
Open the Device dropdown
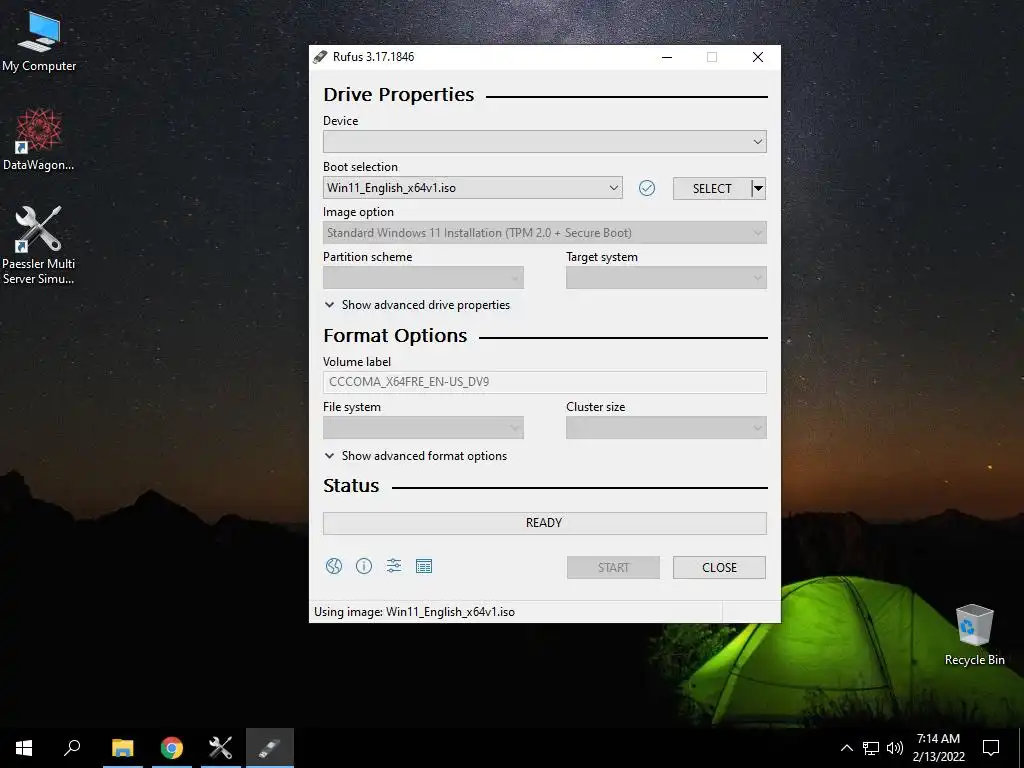coord(545,142)
